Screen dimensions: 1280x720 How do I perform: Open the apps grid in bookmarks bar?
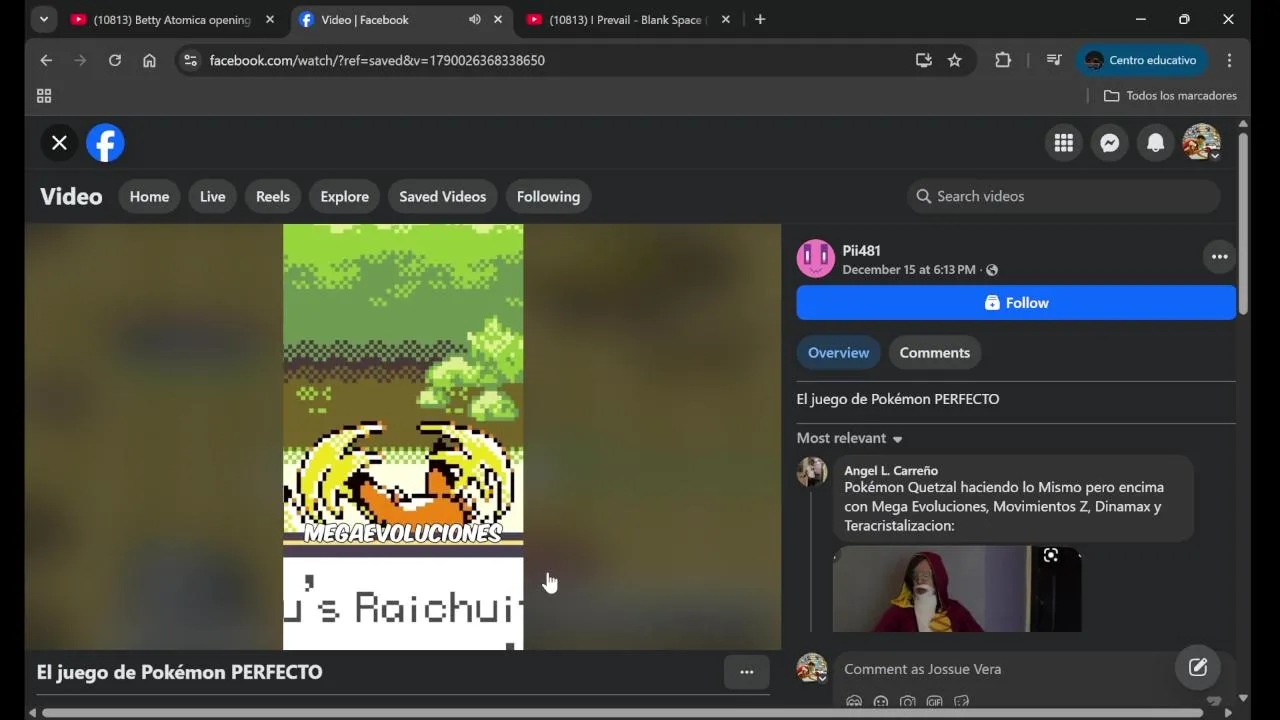pyautogui.click(x=44, y=96)
